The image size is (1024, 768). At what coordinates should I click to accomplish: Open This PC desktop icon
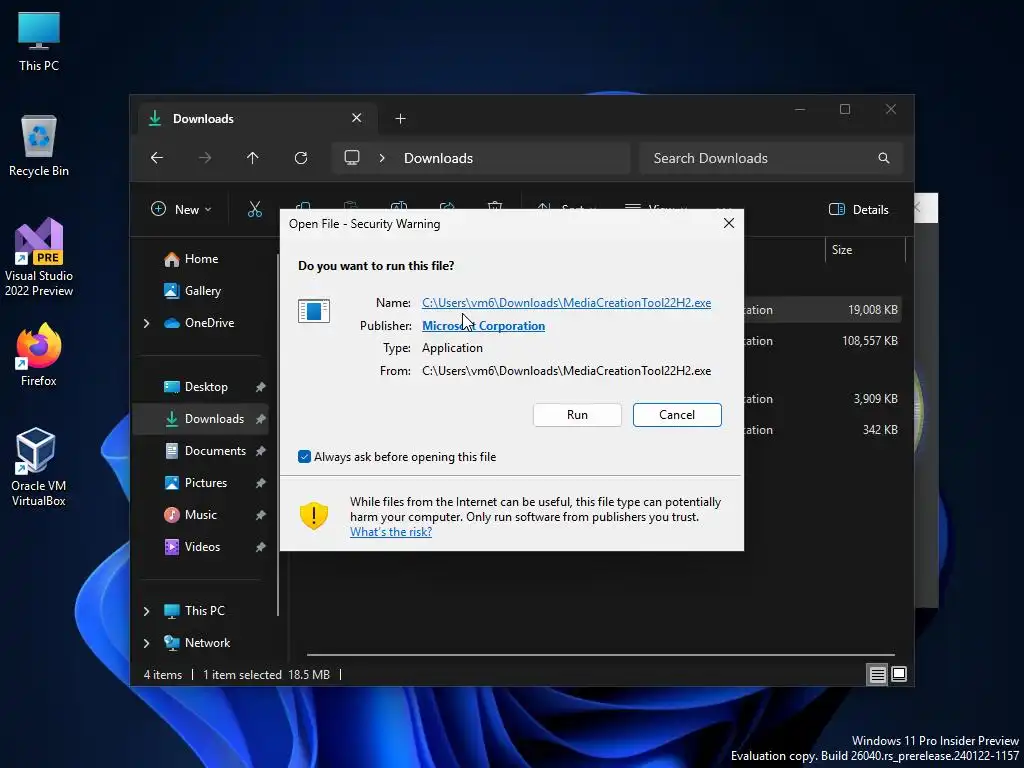pyautogui.click(x=39, y=42)
